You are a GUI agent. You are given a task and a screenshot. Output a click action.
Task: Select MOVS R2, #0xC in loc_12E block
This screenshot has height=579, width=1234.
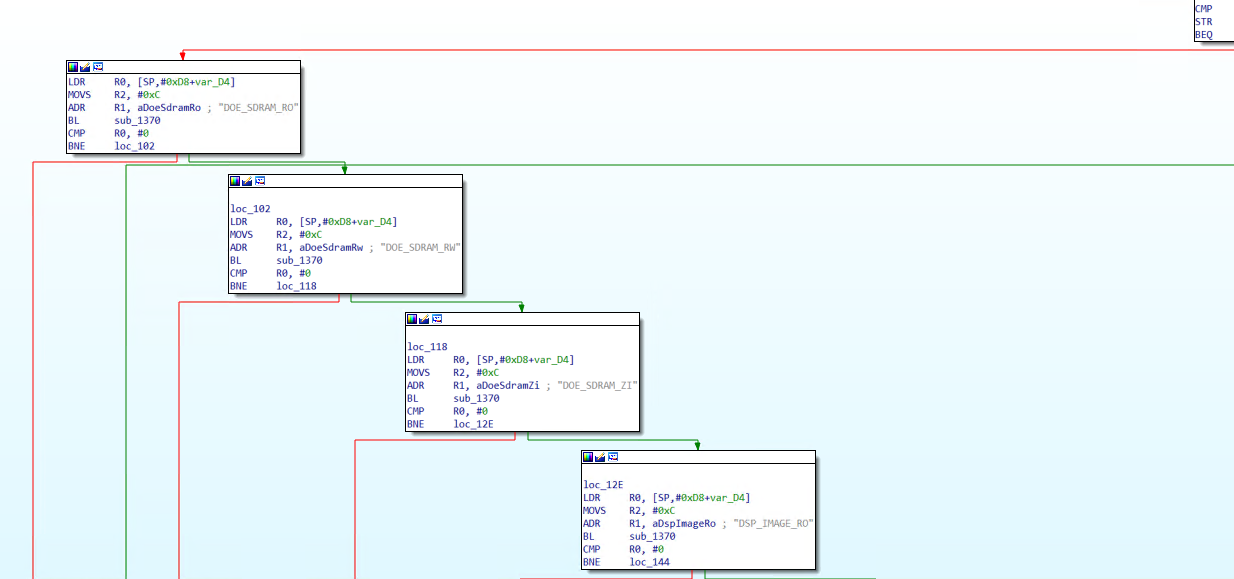point(628,511)
